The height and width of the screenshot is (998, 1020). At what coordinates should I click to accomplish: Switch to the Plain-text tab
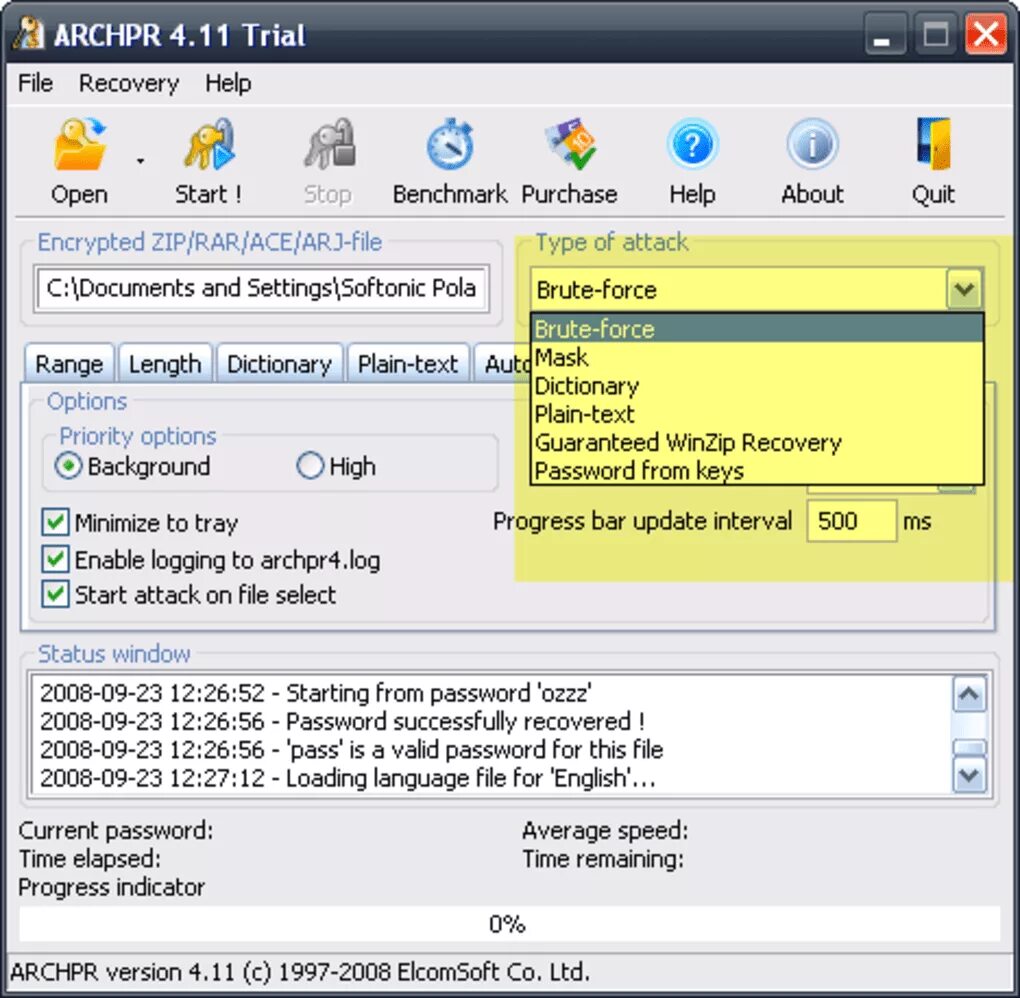tap(408, 364)
